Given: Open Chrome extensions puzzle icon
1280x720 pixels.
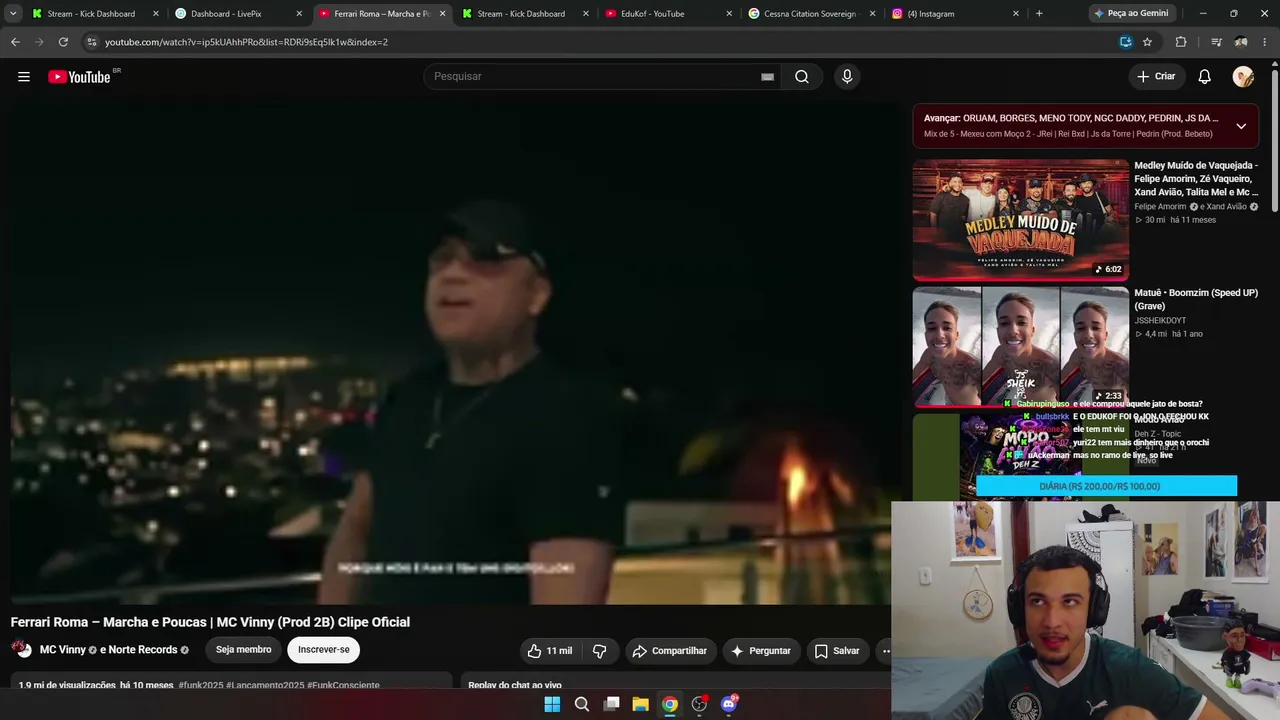Looking at the screenshot, I should [1181, 42].
